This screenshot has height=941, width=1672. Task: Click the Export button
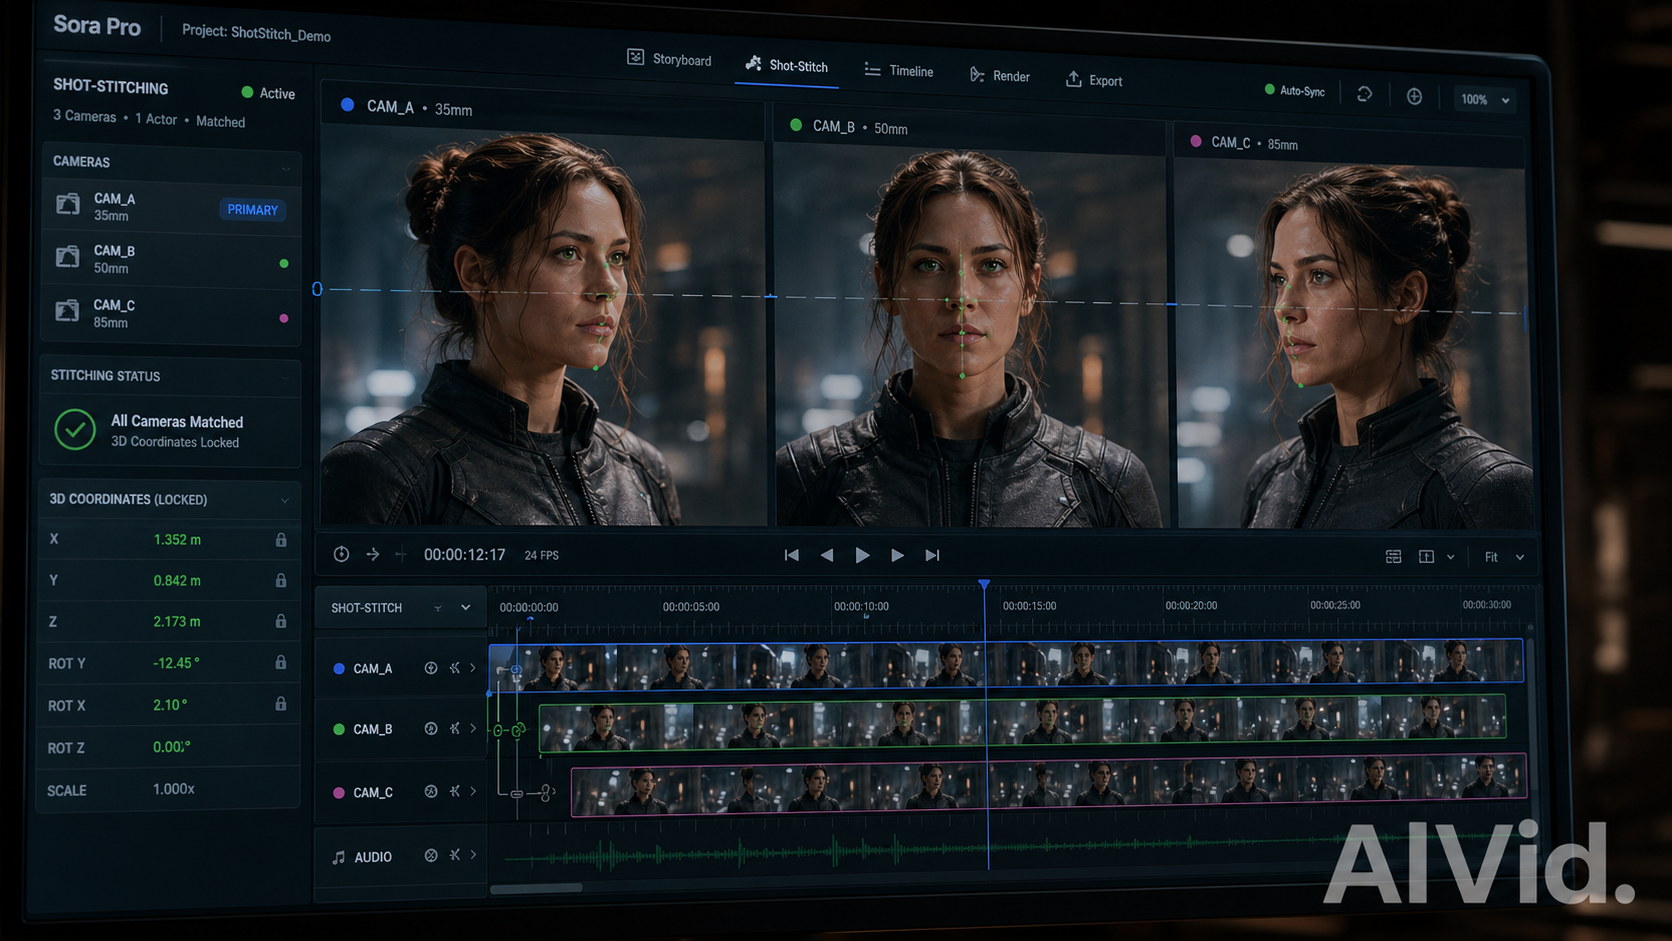pos(1094,80)
